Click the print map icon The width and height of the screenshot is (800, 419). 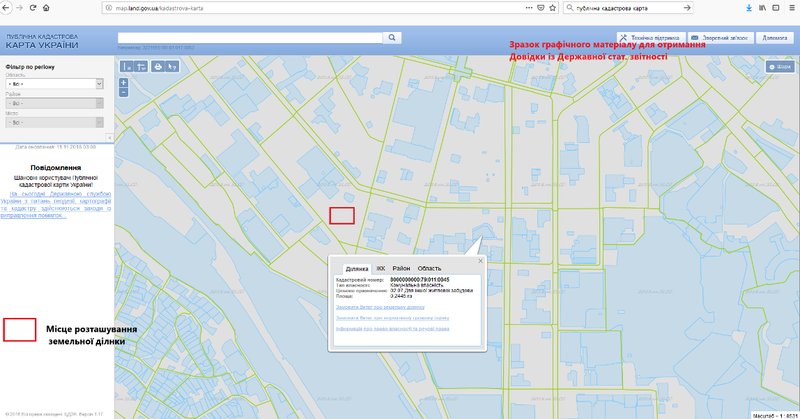(x=157, y=67)
